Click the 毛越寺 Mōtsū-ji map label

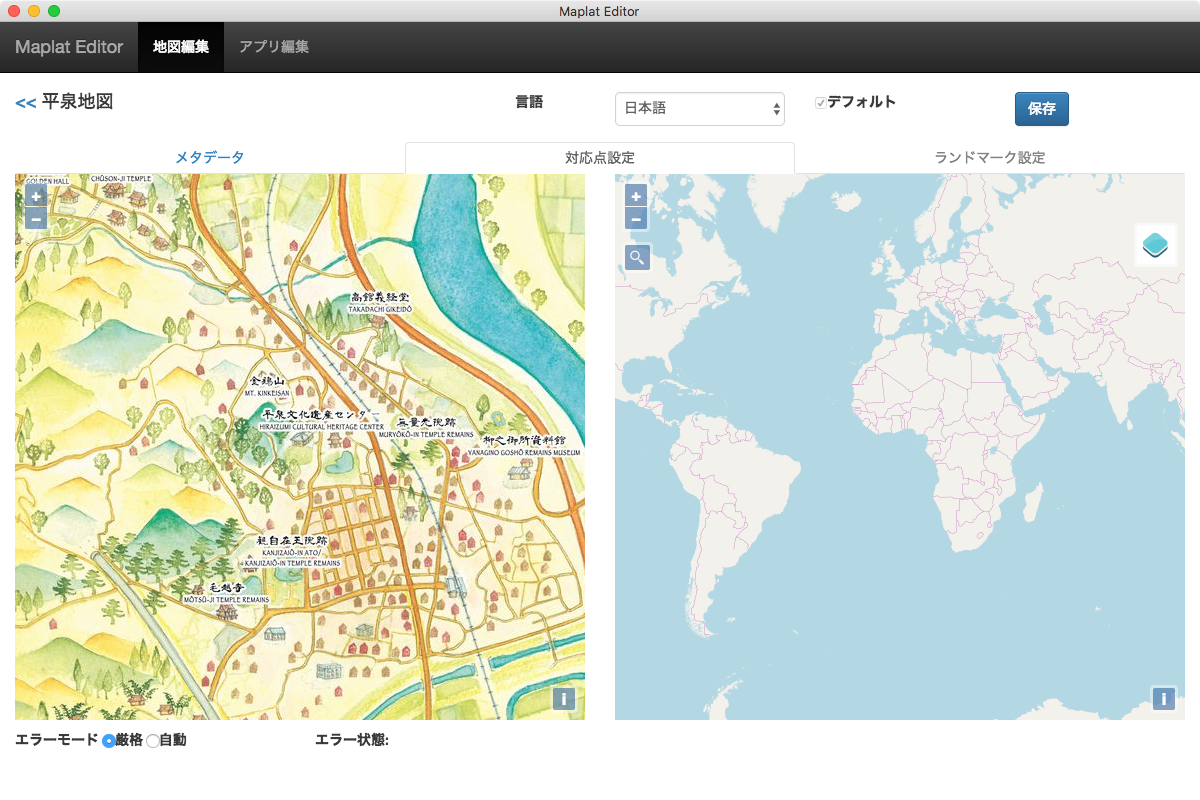click(226, 593)
